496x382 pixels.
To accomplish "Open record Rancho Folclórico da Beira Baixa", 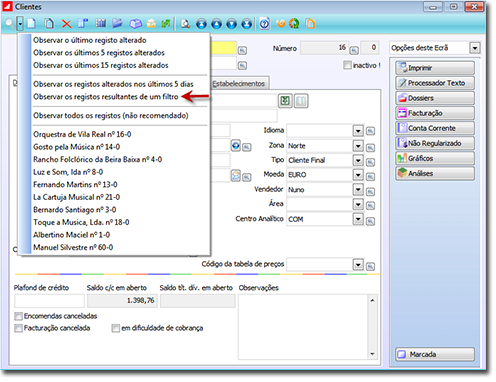I will point(97,160).
